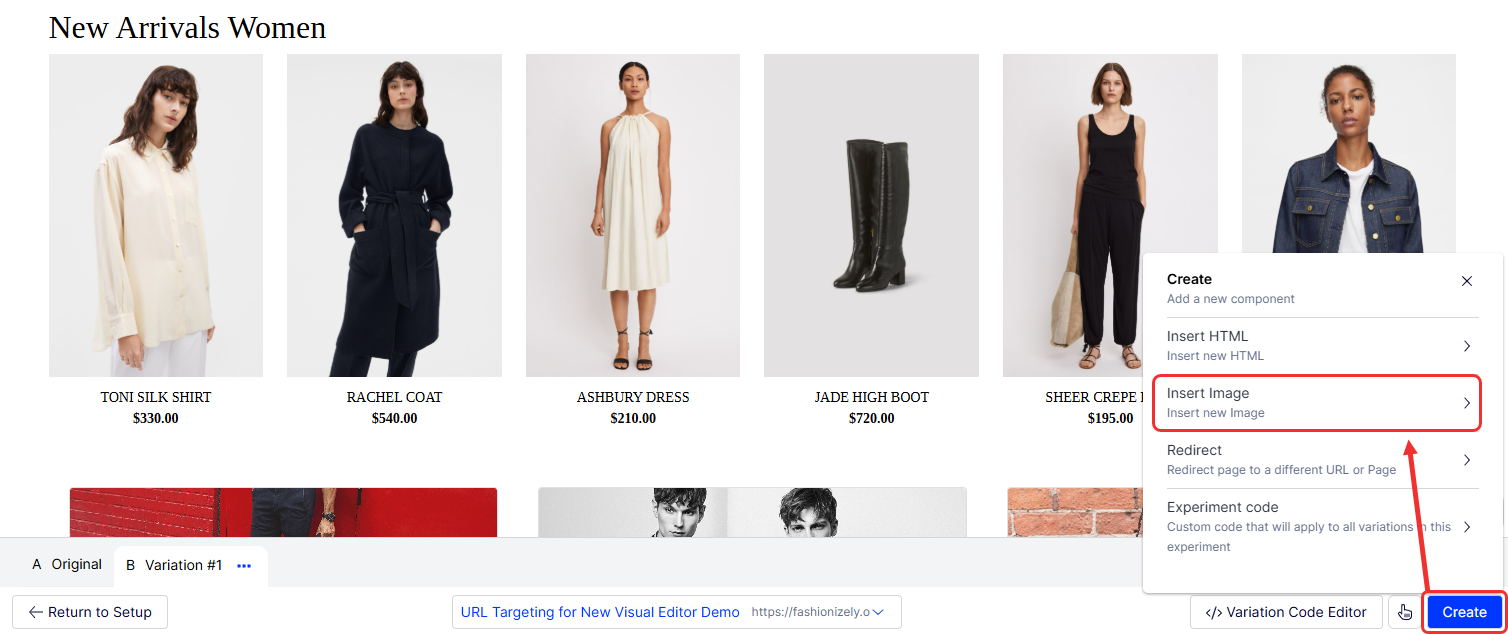This screenshot has width=1508, height=635.
Task: Select the New Arrivals Women heading
Action: click(x=187, y=27)
